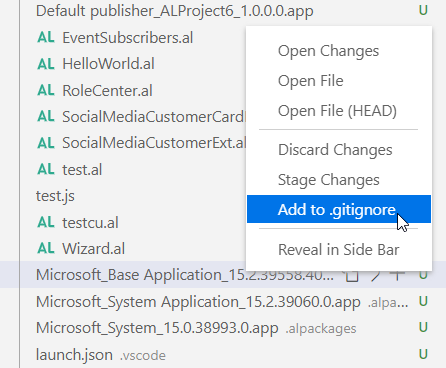Image resolution: width=446 pixels, height=368 pixels.
Task: Click AL icon beside HelloWorld.al
Action: click(46, 64)
